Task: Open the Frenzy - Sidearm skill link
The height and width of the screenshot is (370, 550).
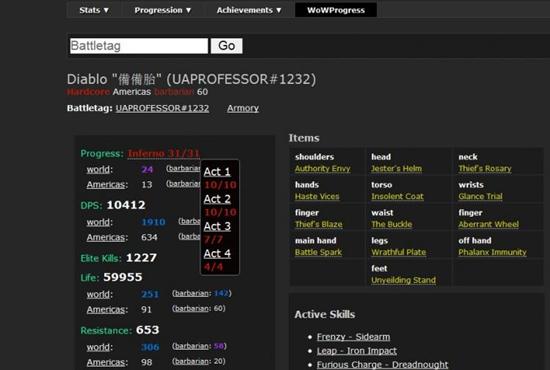Action: [353, 337]
